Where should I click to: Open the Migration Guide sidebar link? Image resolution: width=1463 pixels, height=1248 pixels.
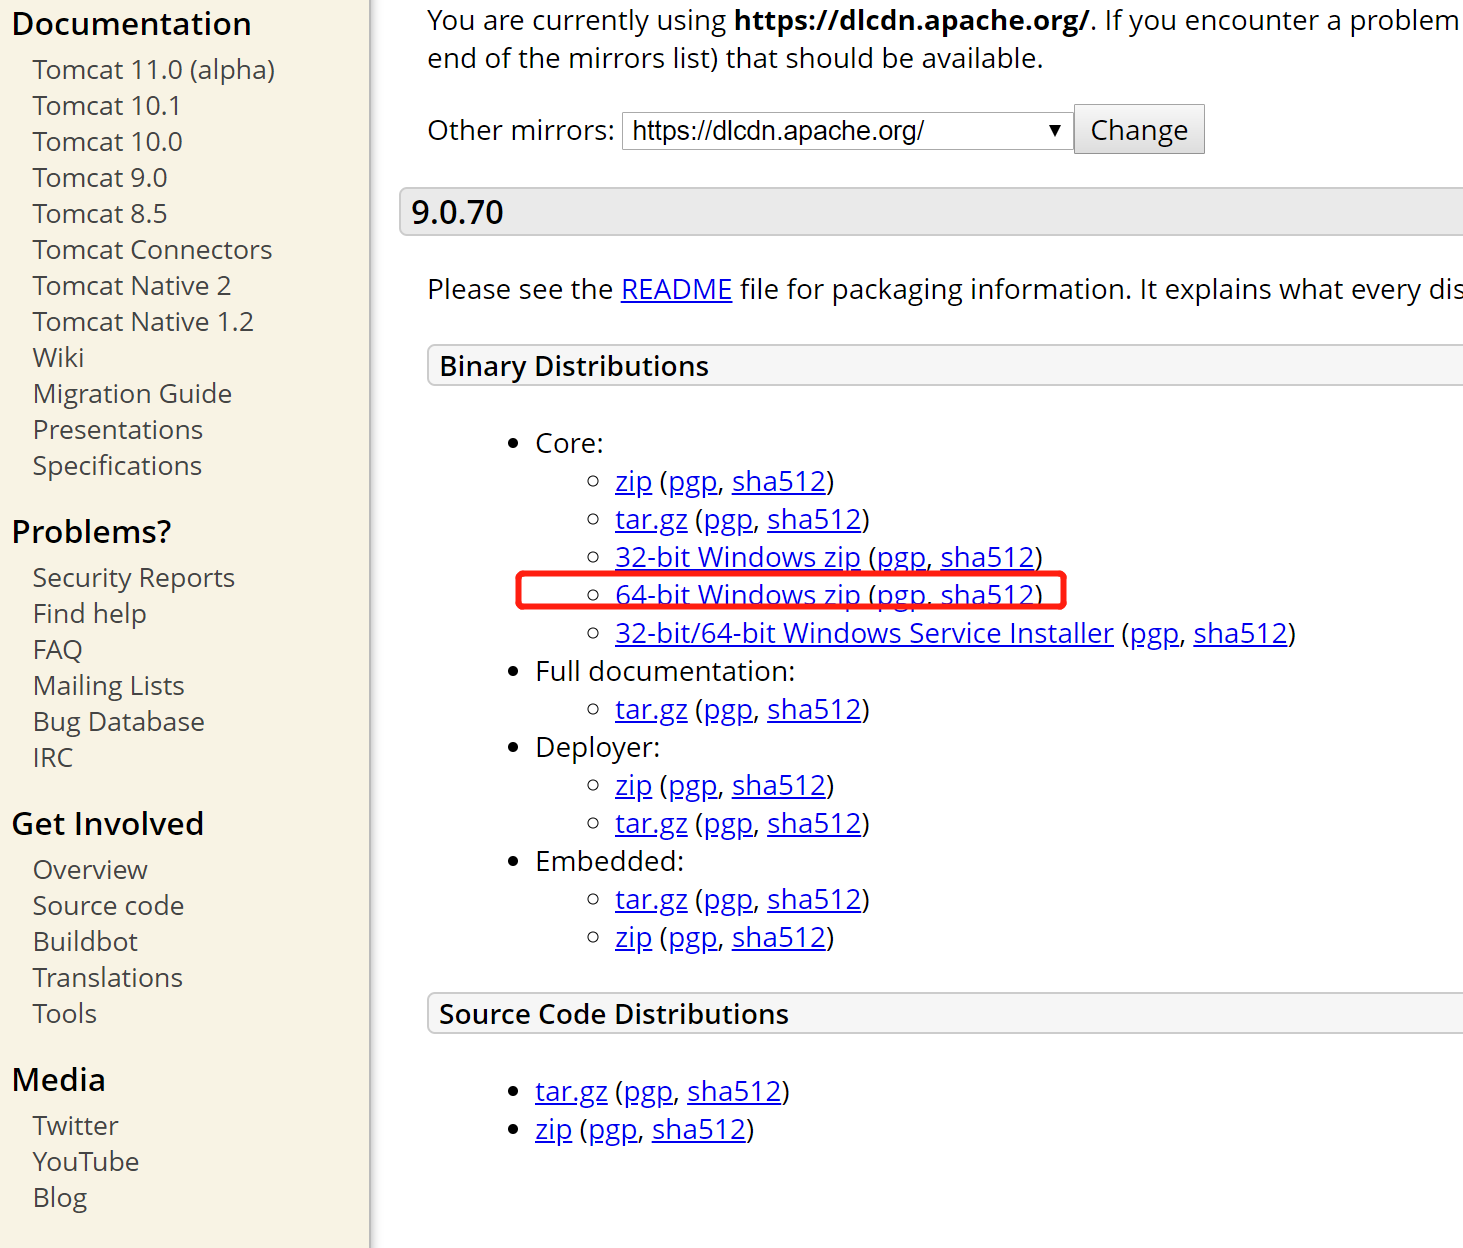coord(132,394)
